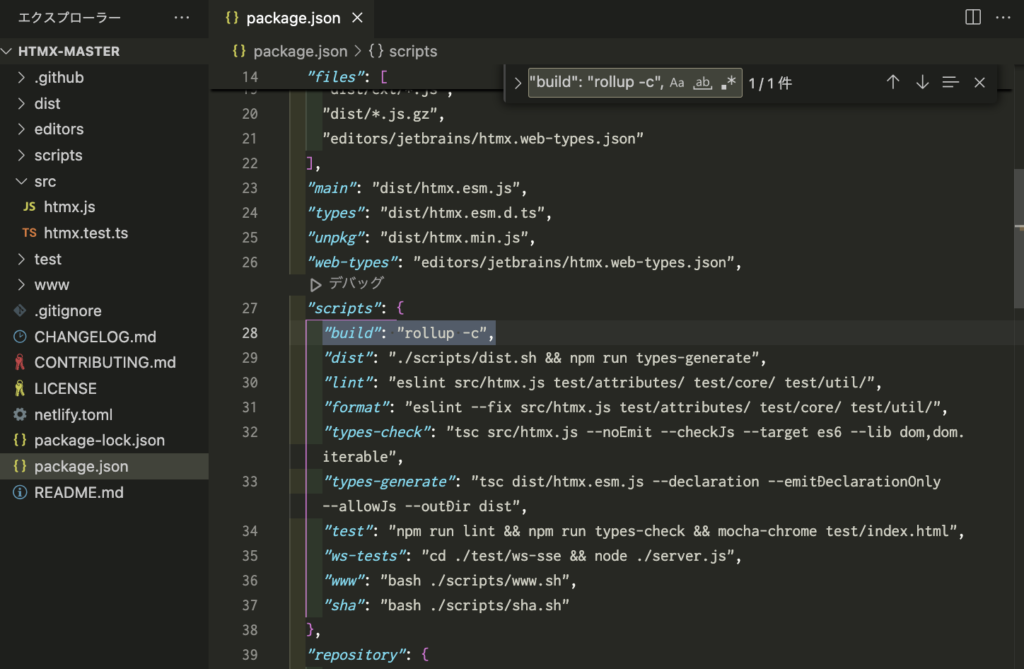Screen dimensions: 1024x669
Task: Expand the dist folder
Action: pyautogui.click(x=47, y=103)
